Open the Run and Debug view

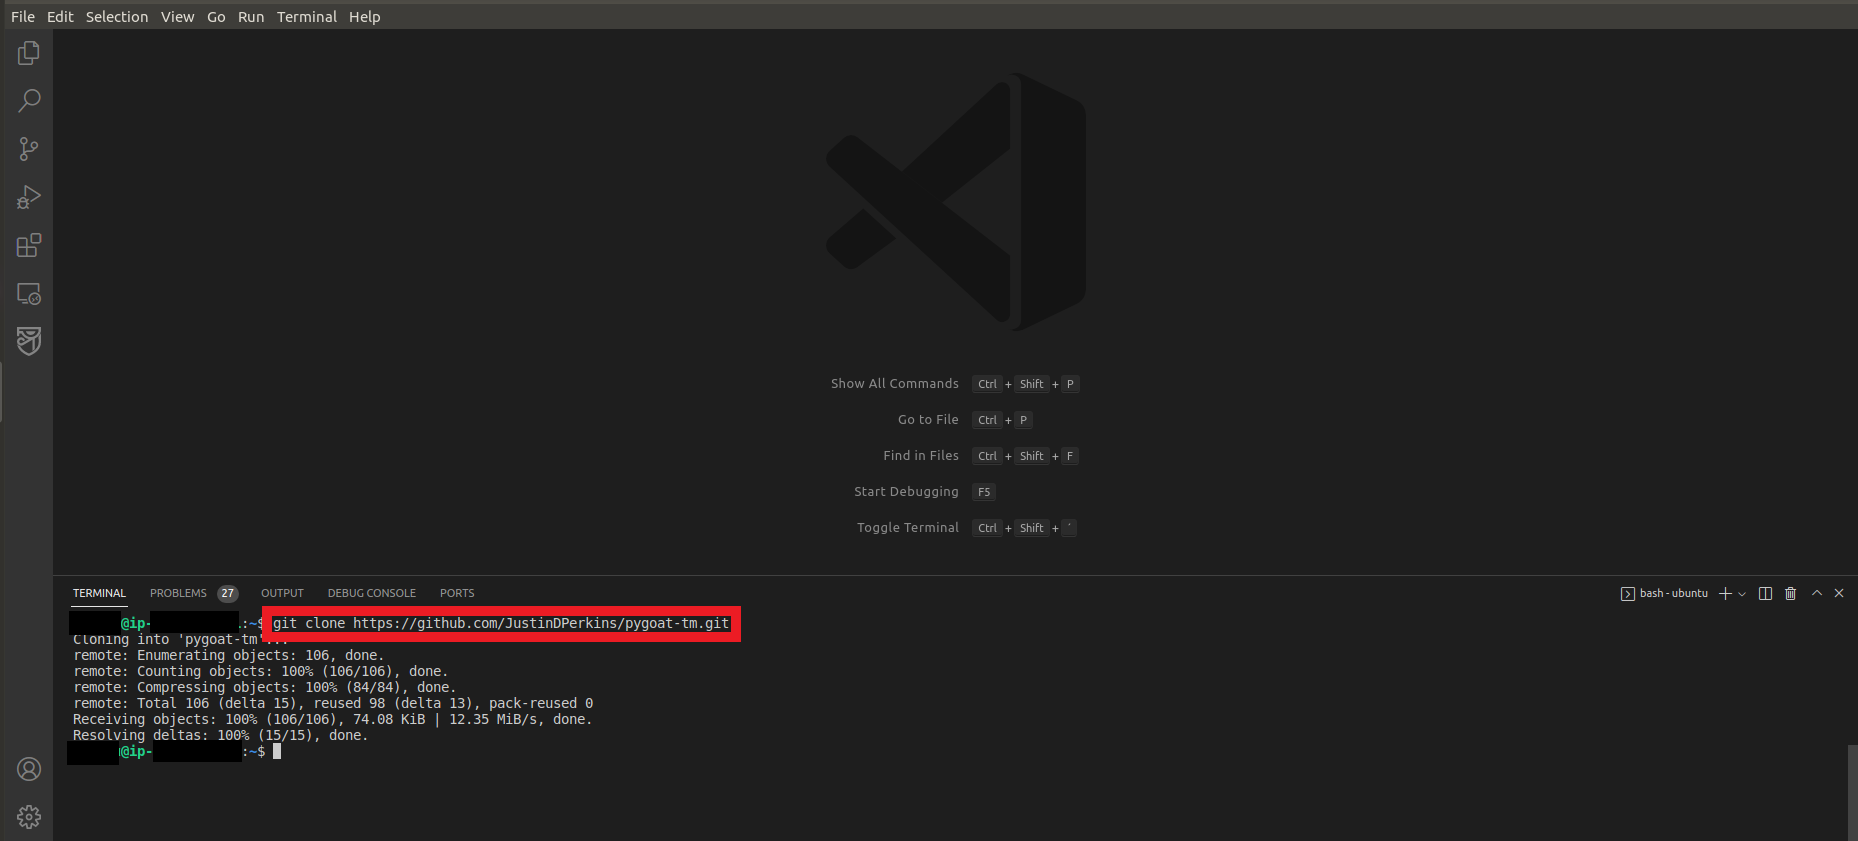click(29, 197)
